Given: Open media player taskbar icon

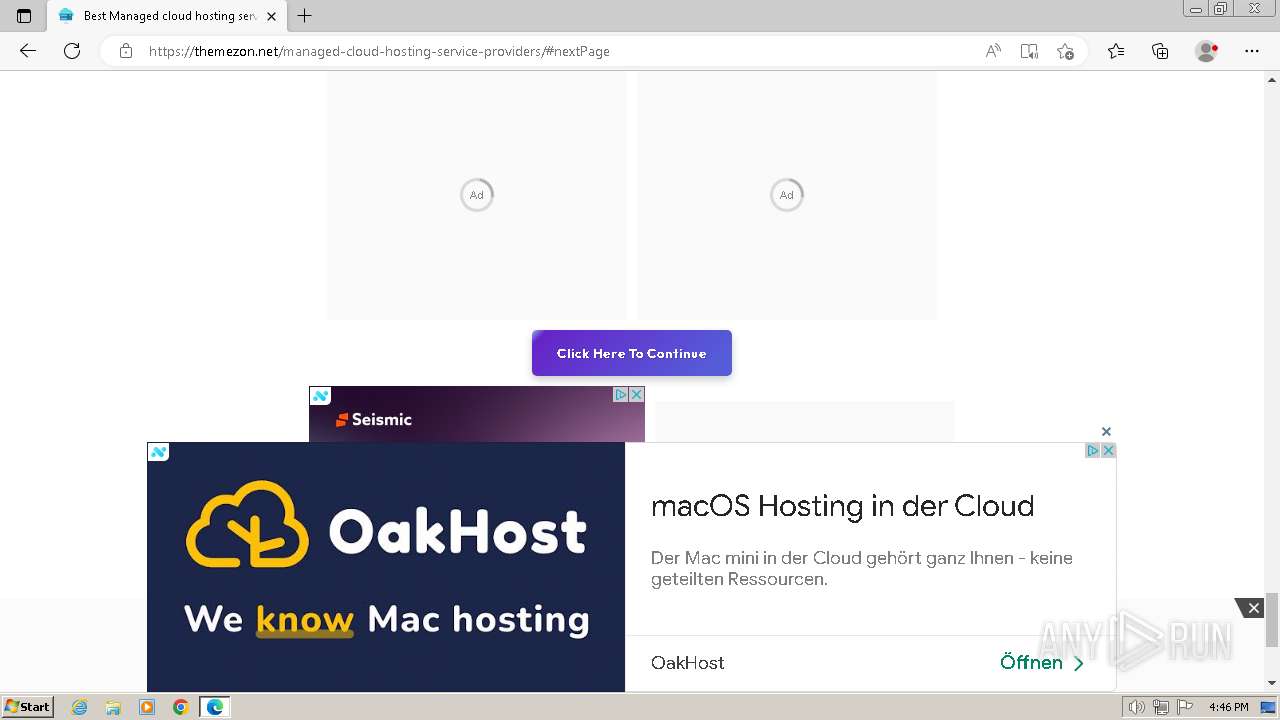Looking at the screenshot, I should click(147, 707).
